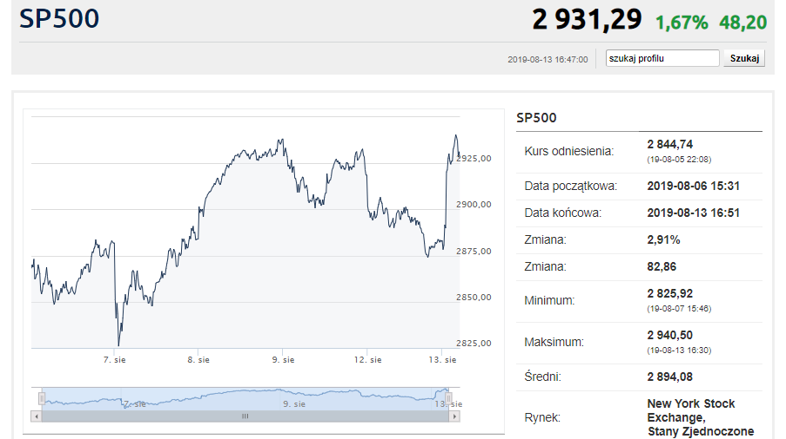
Task: Click the '7. sie' date label on the chart axis
Action: pyautogui.click(x=114, y=360)
